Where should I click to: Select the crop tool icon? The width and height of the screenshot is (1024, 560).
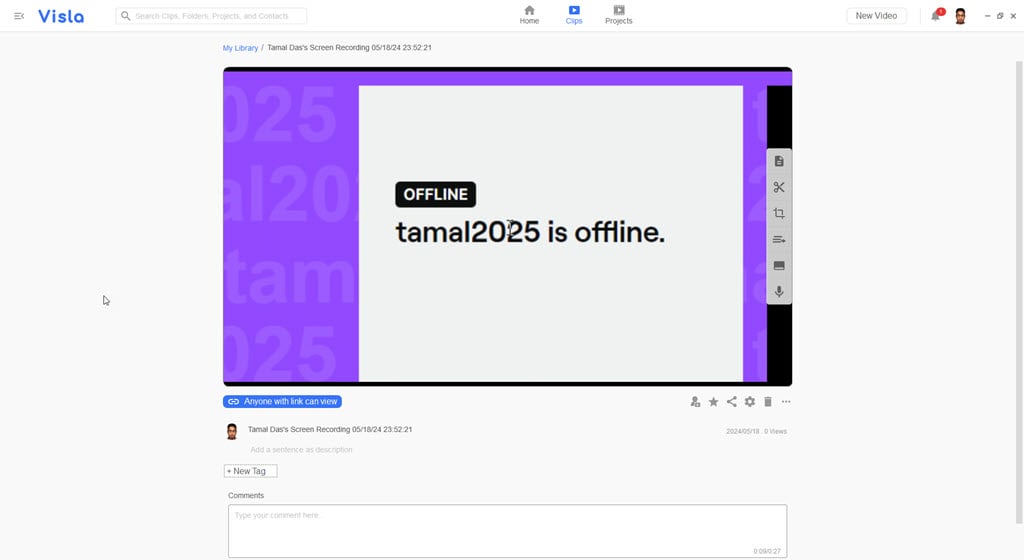tap(778, 213)
